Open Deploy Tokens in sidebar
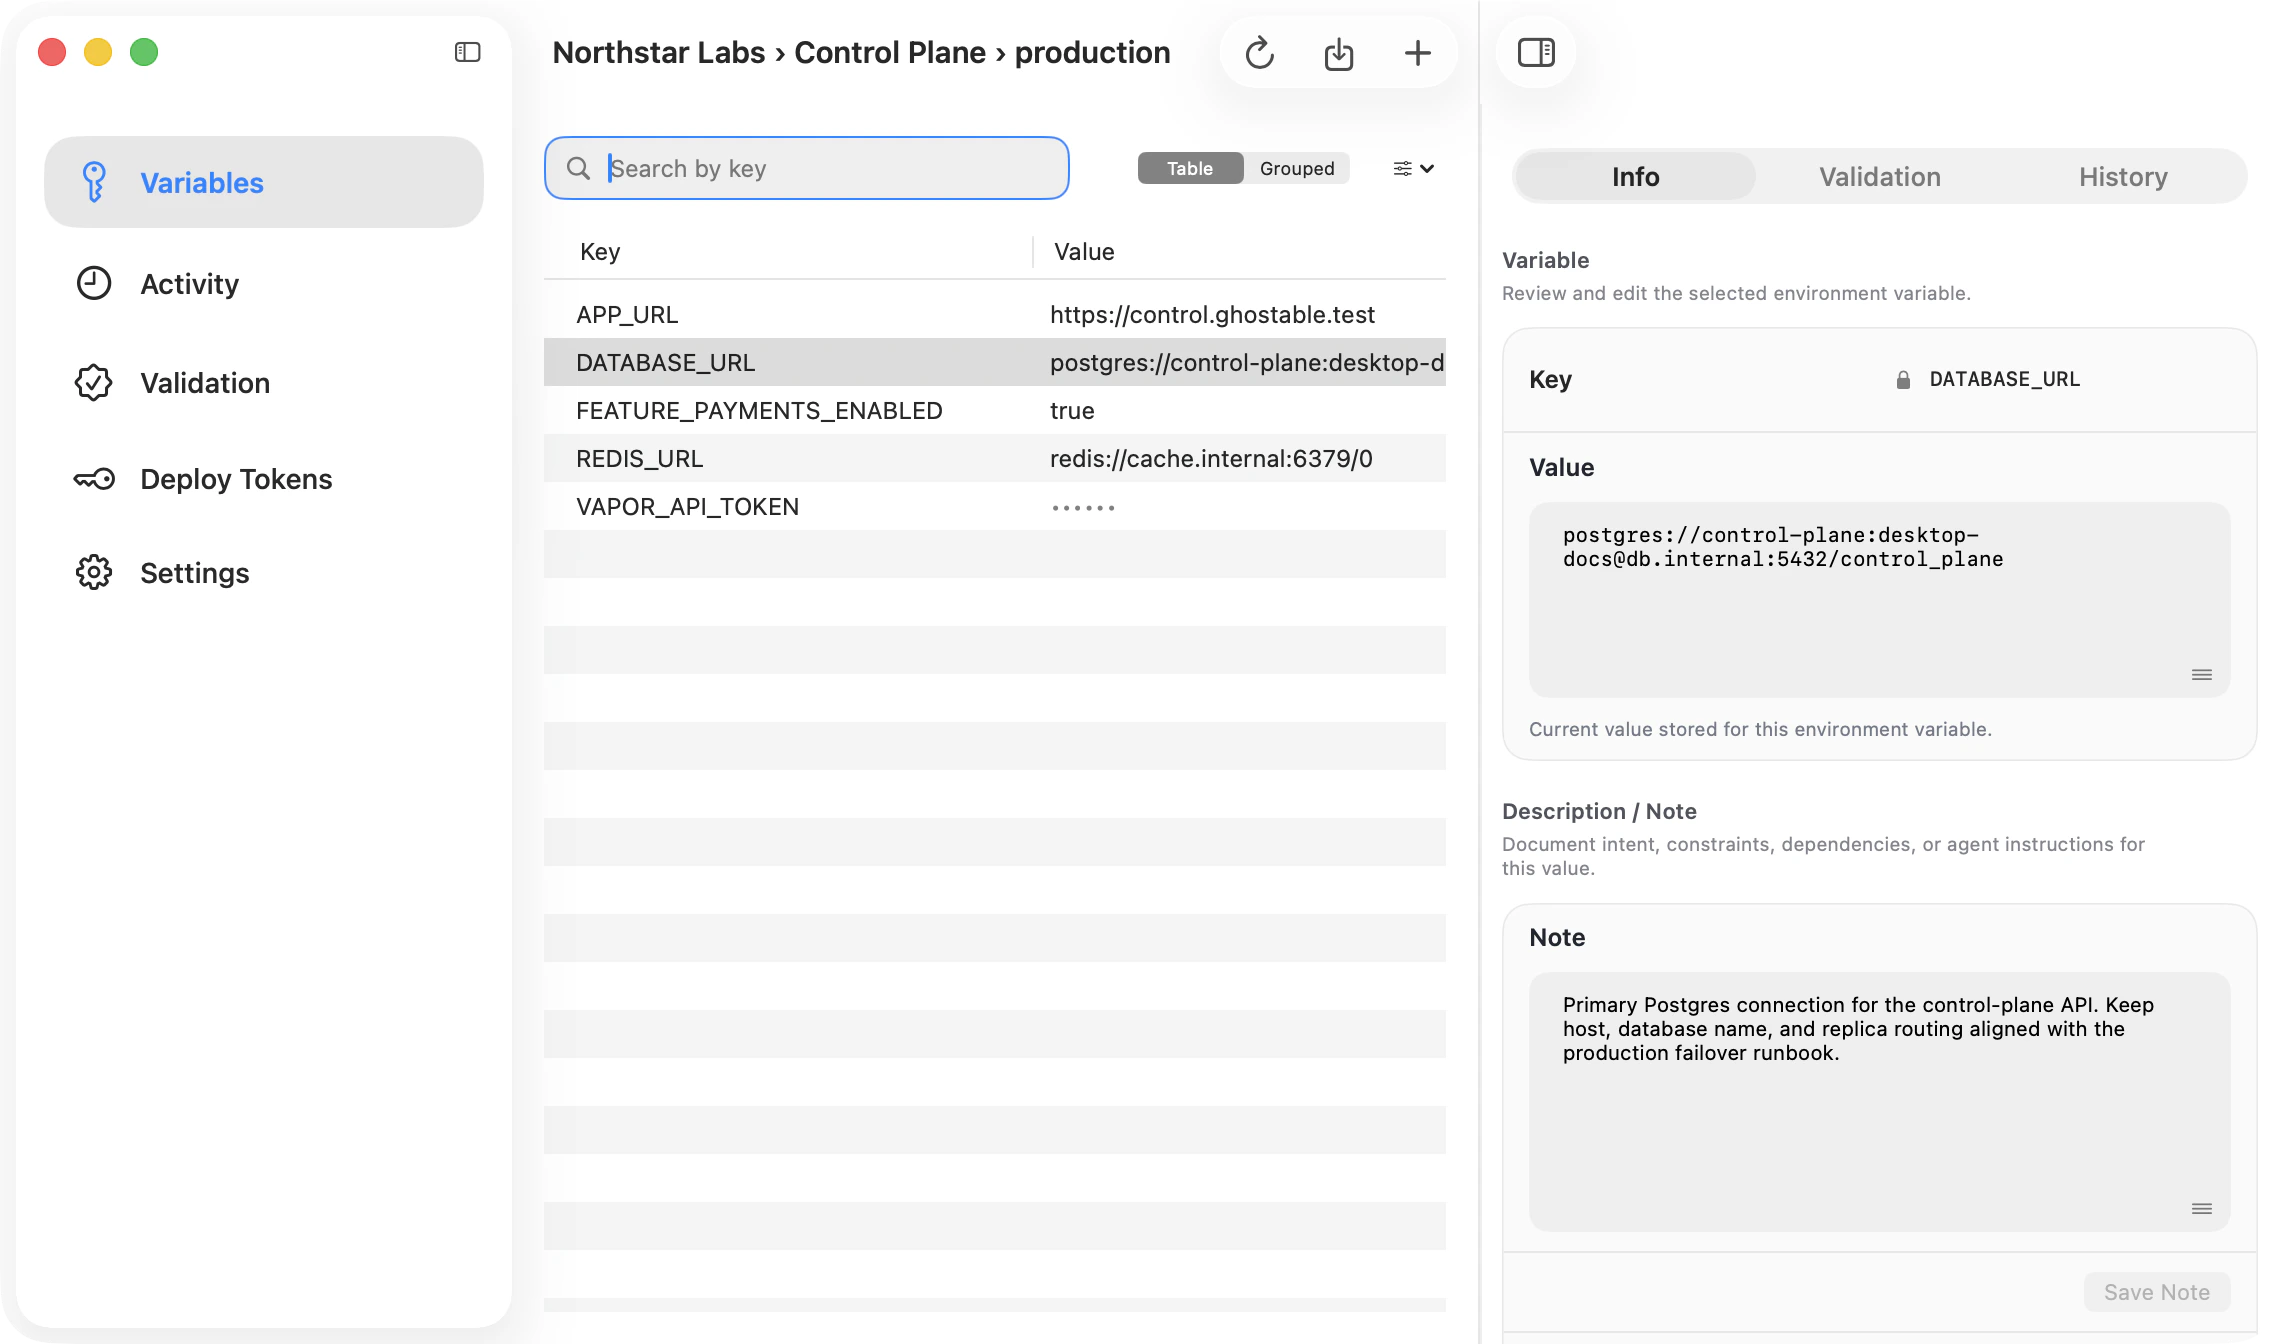This screenshot has width=2280, height=1344. click(x=235, y=479)
